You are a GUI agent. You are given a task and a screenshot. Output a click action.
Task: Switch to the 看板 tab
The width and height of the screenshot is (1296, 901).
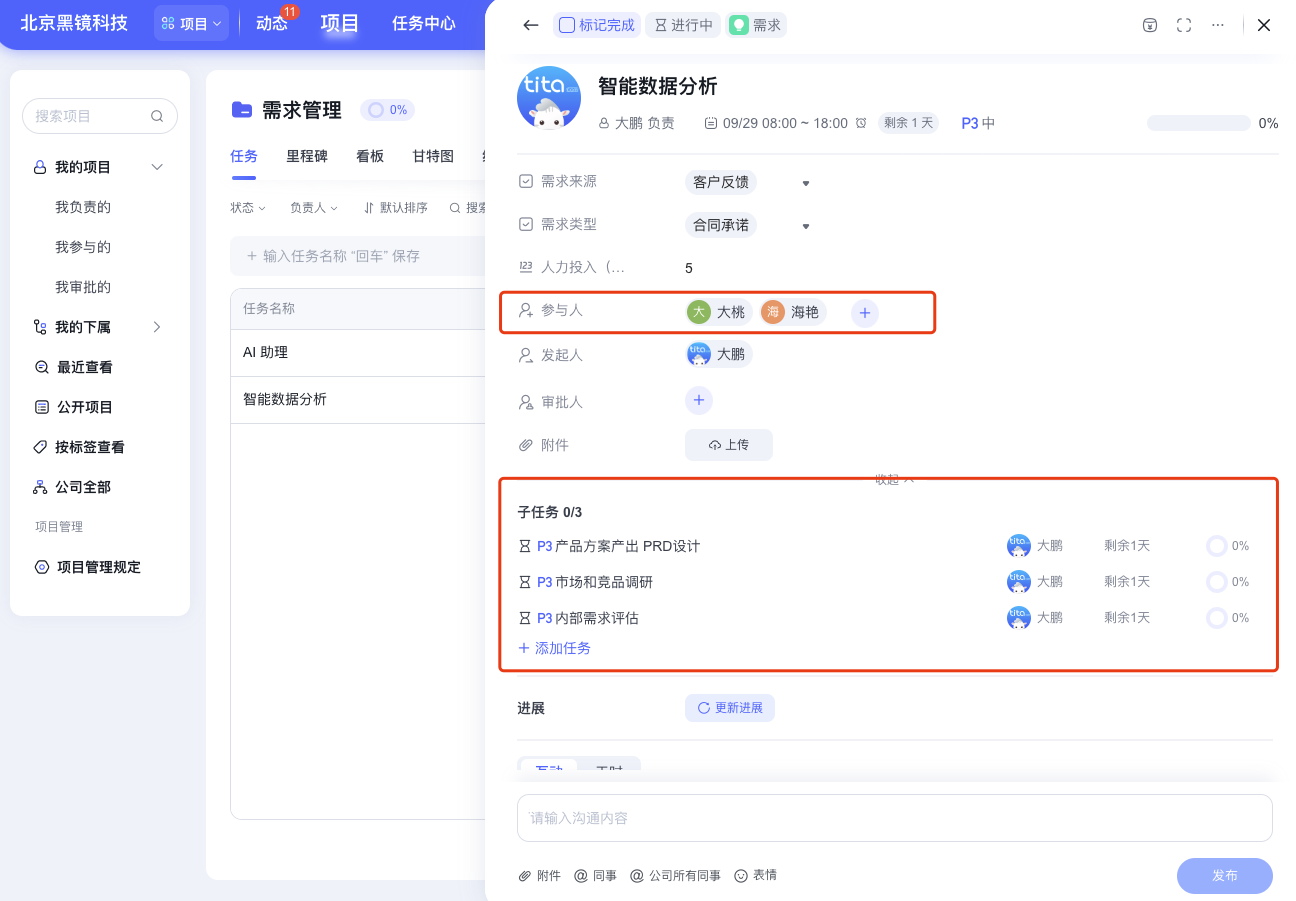370,156
